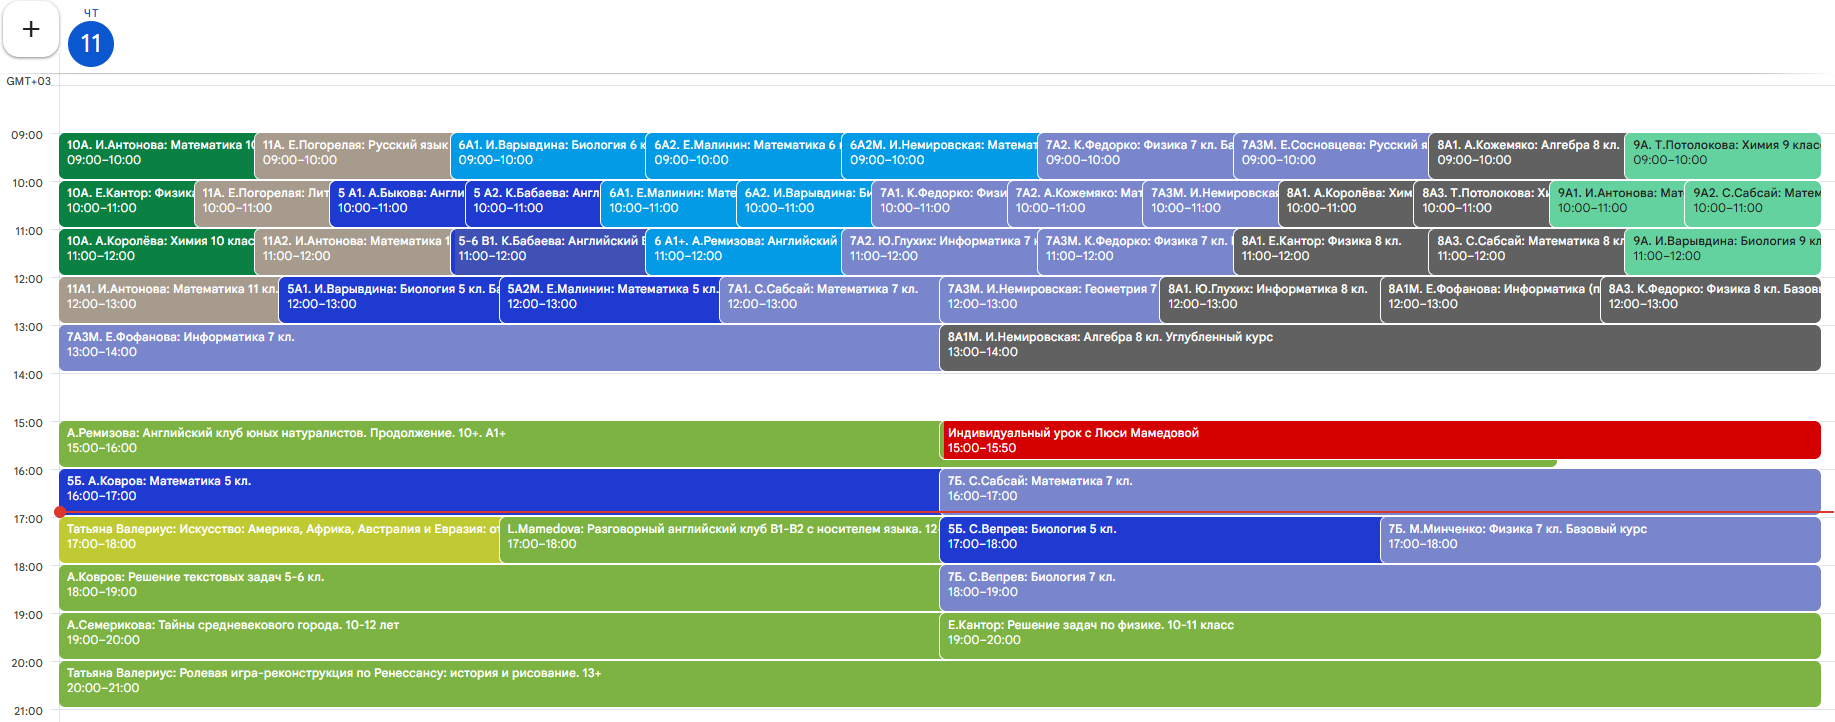Select day 11 in the header

(x=91, y=44)
